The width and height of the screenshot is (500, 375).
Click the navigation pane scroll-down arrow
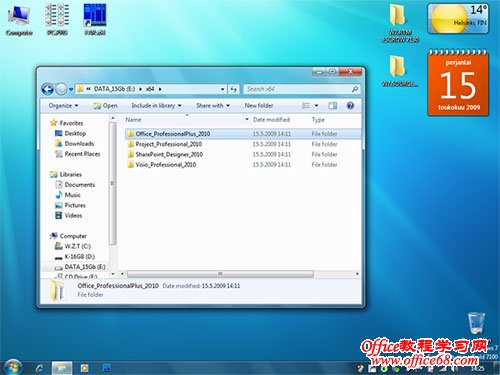(x=113, y=274)
